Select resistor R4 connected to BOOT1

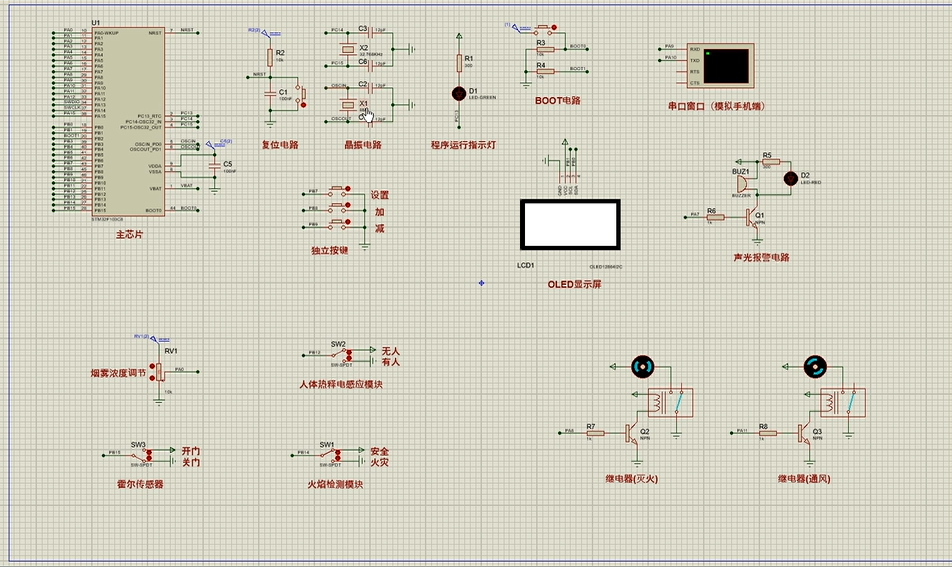545,71
